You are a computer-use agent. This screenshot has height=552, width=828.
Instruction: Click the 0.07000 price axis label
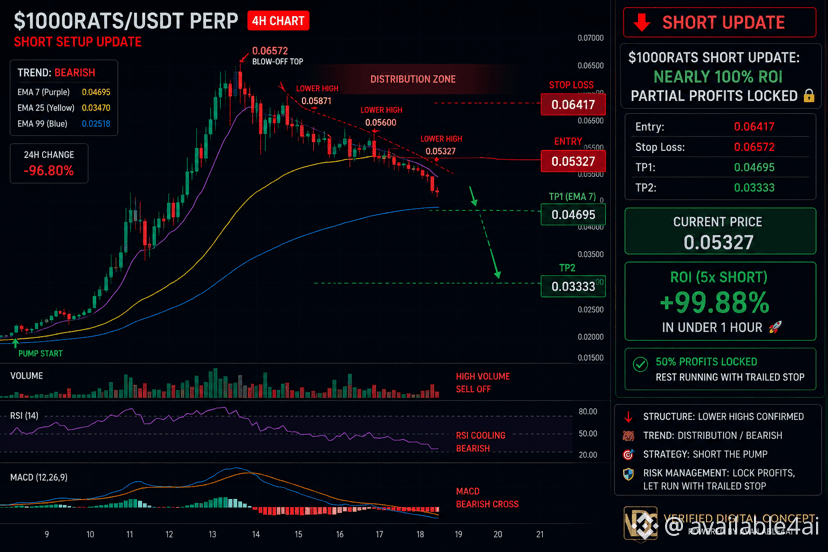(x=590, y=38)
